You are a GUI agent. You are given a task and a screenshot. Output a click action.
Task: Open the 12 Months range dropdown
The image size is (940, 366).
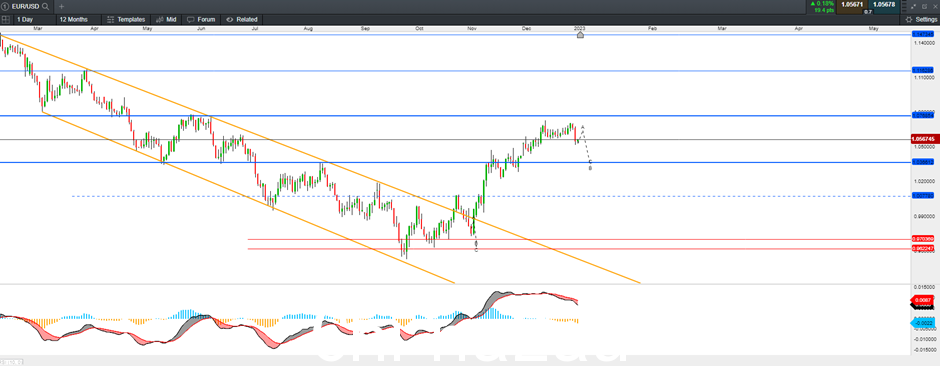coord(80,19)
